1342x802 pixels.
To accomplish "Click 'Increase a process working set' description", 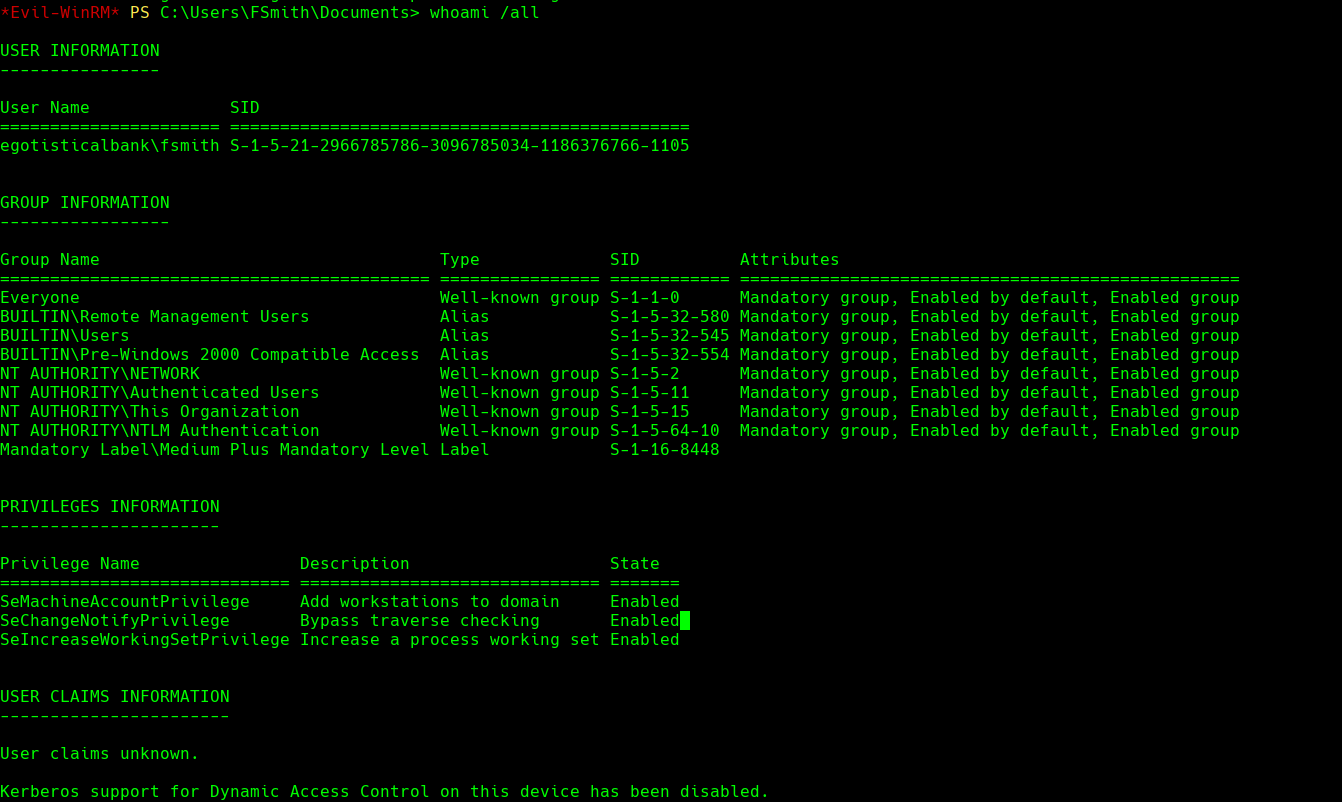I will point(450,639).
